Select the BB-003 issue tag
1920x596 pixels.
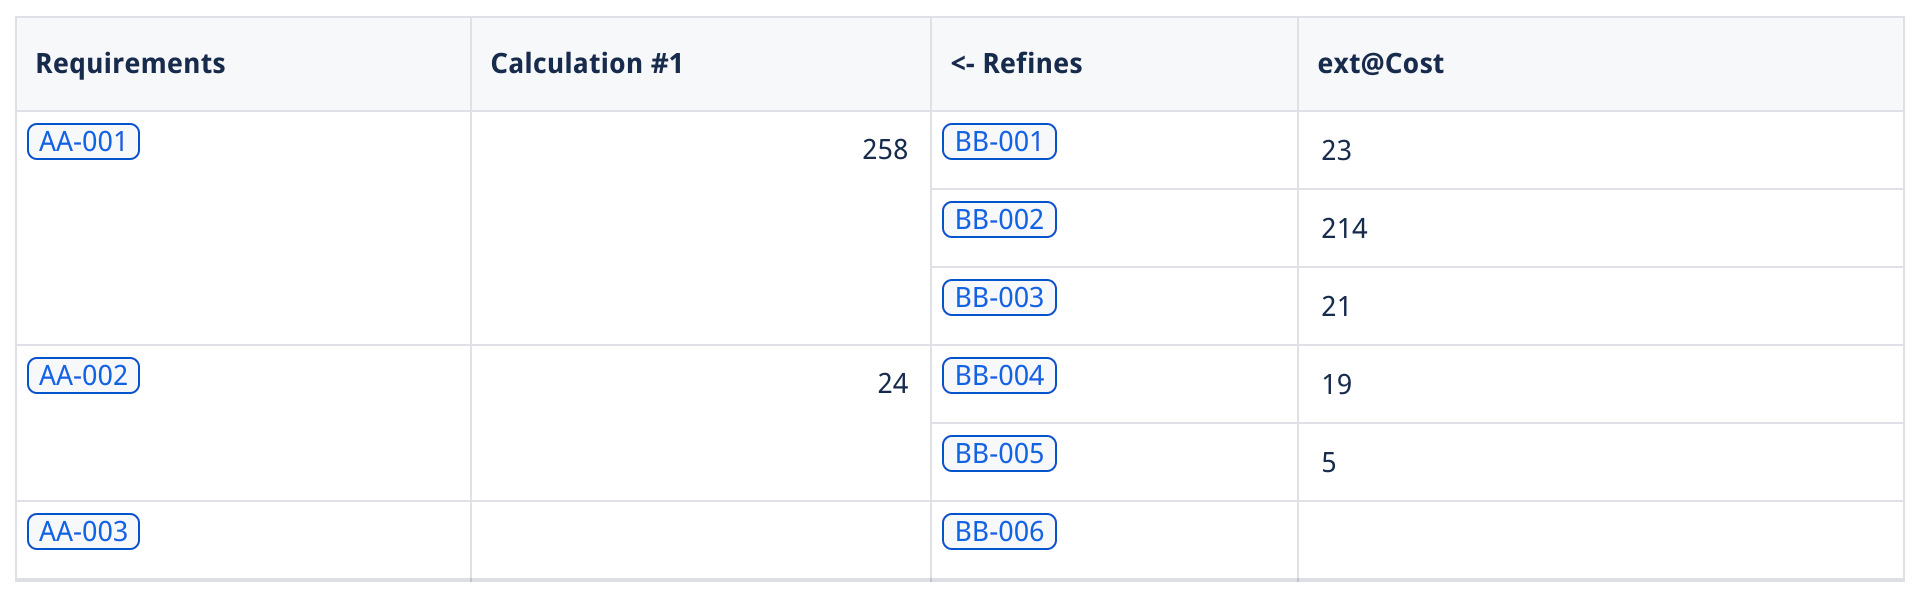coord(999,298)
